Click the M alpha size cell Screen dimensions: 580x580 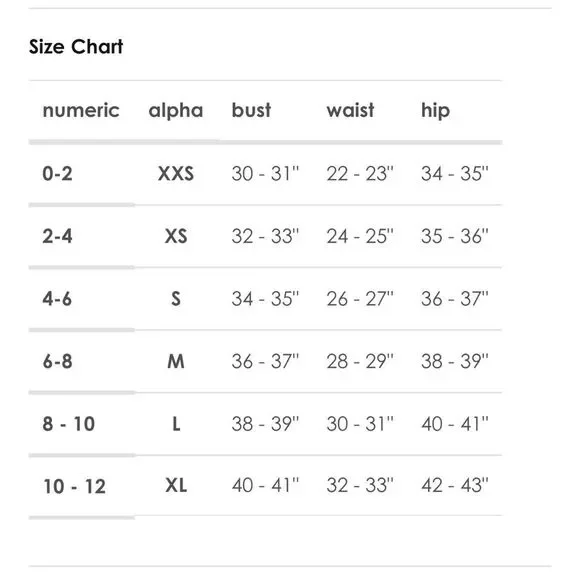(176, 361)
